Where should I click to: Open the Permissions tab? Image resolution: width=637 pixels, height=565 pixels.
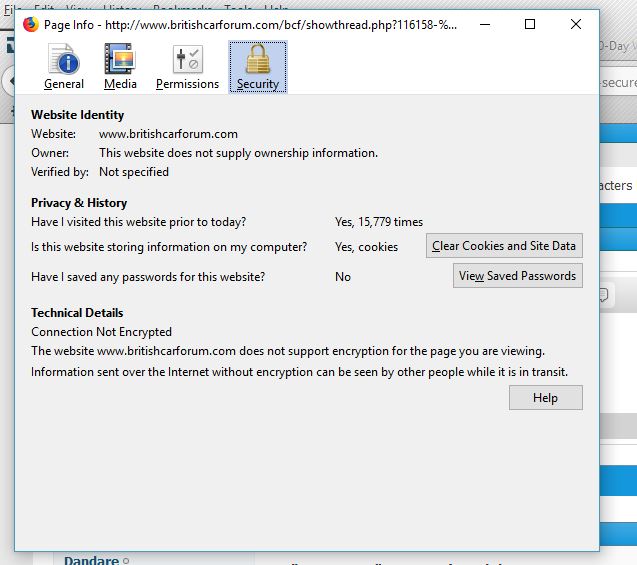(187, 67)
